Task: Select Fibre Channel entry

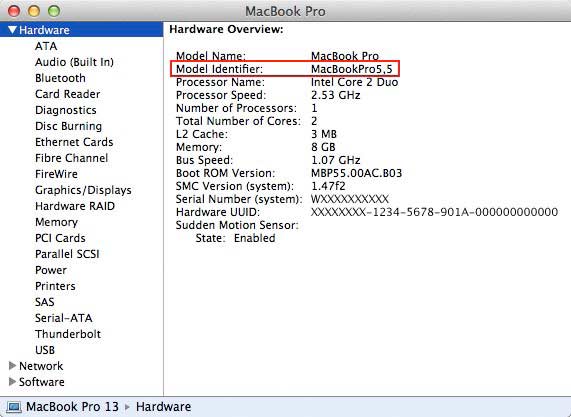Action: [71, 158]
